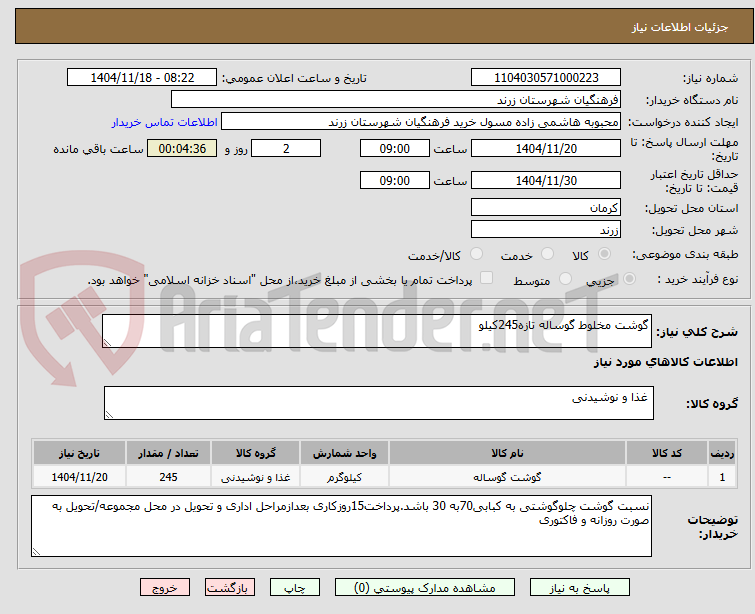Select the کالا/خدمت radio button
The height and width of the screenshot is (614, 755).
pyautogui.click(x=476, y=254)
